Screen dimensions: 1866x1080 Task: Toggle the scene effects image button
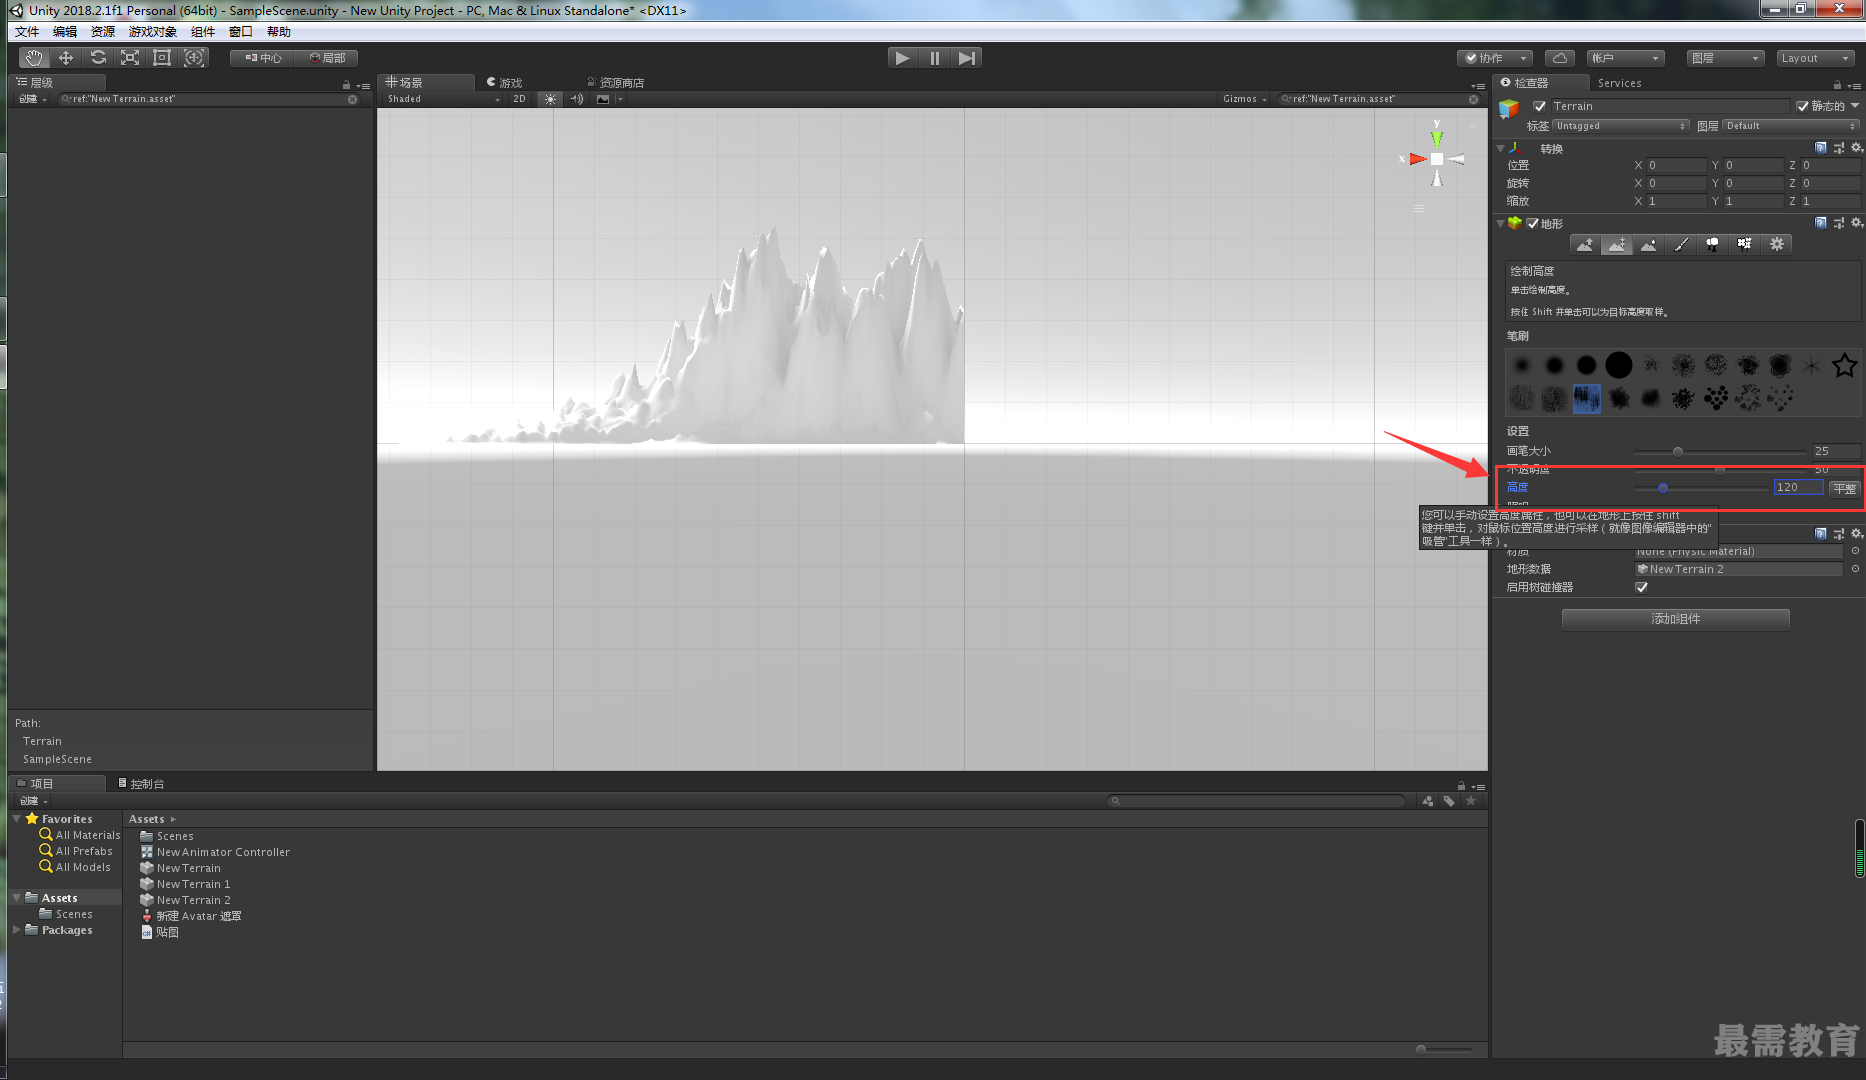(x=603, y=99)
